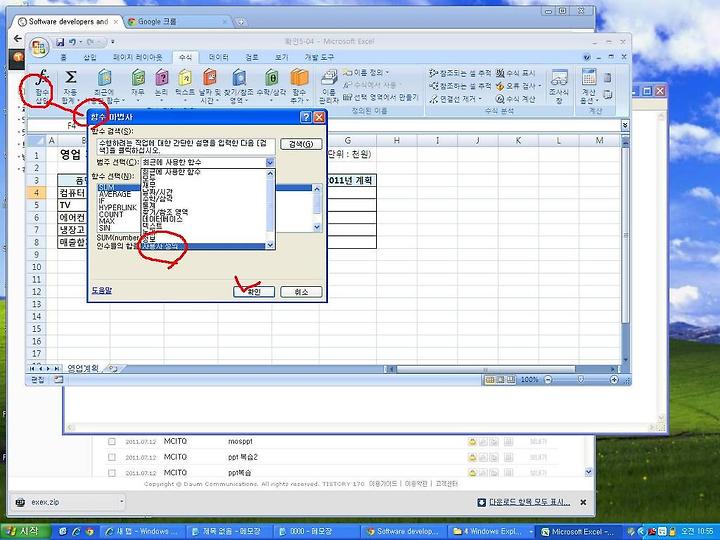Click Show Formulas in formula auditing
The image size is (720, 540).
[x=516, y=73]
